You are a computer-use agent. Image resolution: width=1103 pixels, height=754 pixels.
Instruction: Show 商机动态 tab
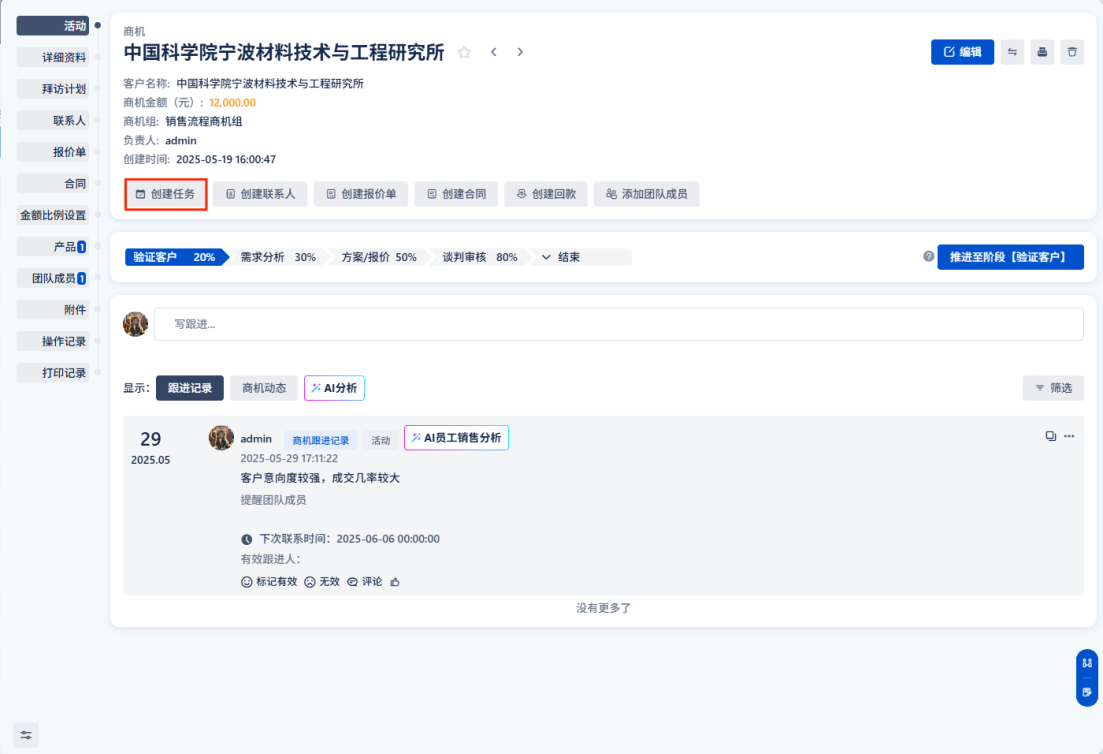point(264,388)
